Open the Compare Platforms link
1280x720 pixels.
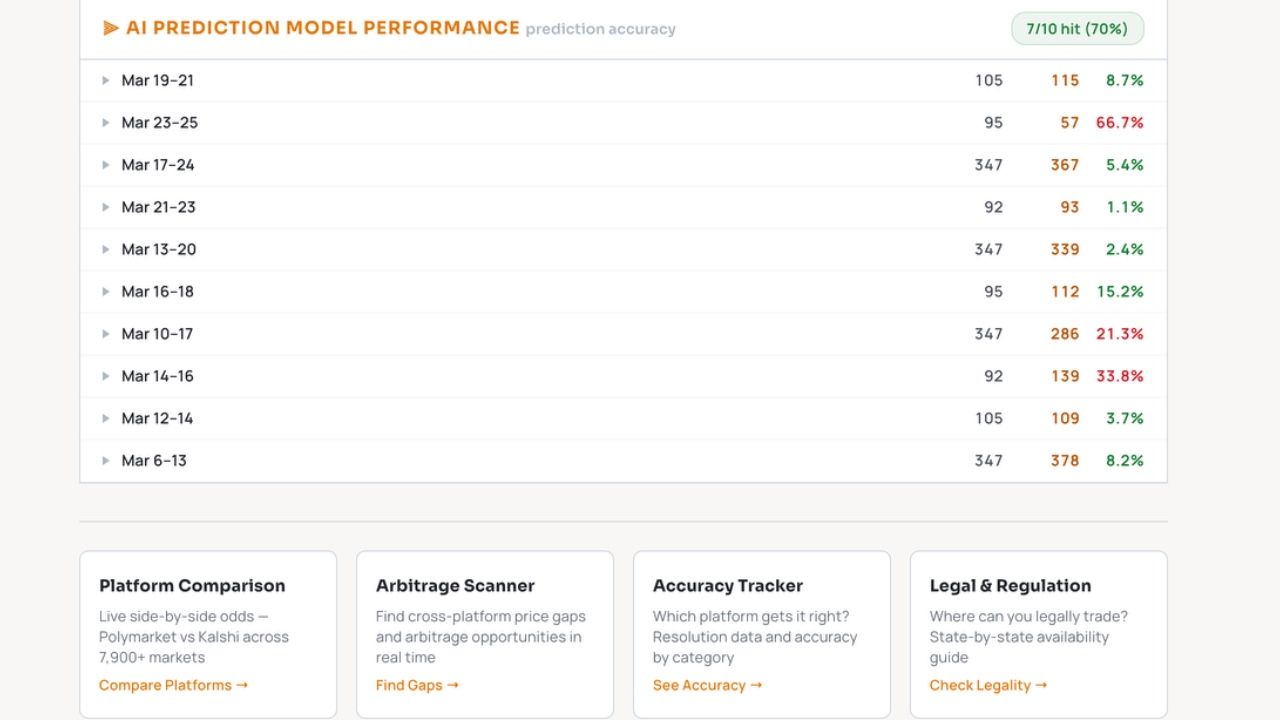point(173,685)
